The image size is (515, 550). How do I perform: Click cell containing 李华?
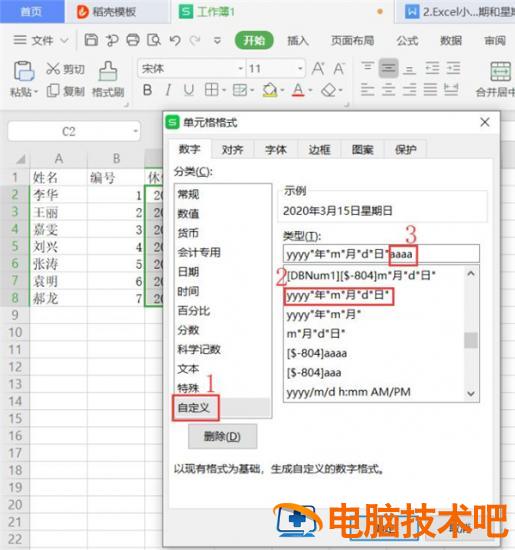click(59, 195)
